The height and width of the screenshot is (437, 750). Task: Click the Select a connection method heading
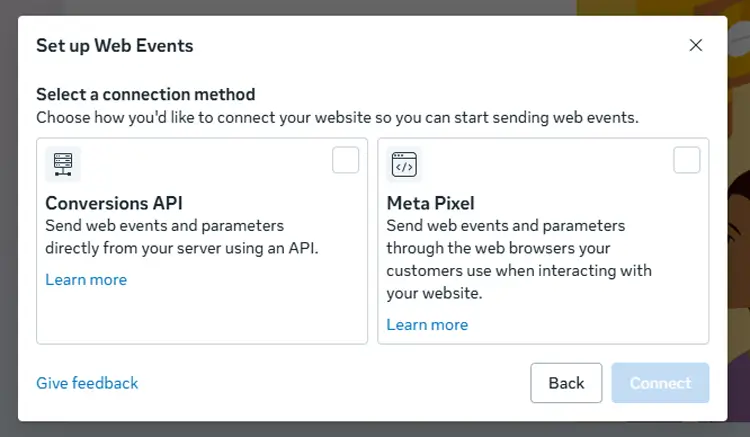[145, 94]
